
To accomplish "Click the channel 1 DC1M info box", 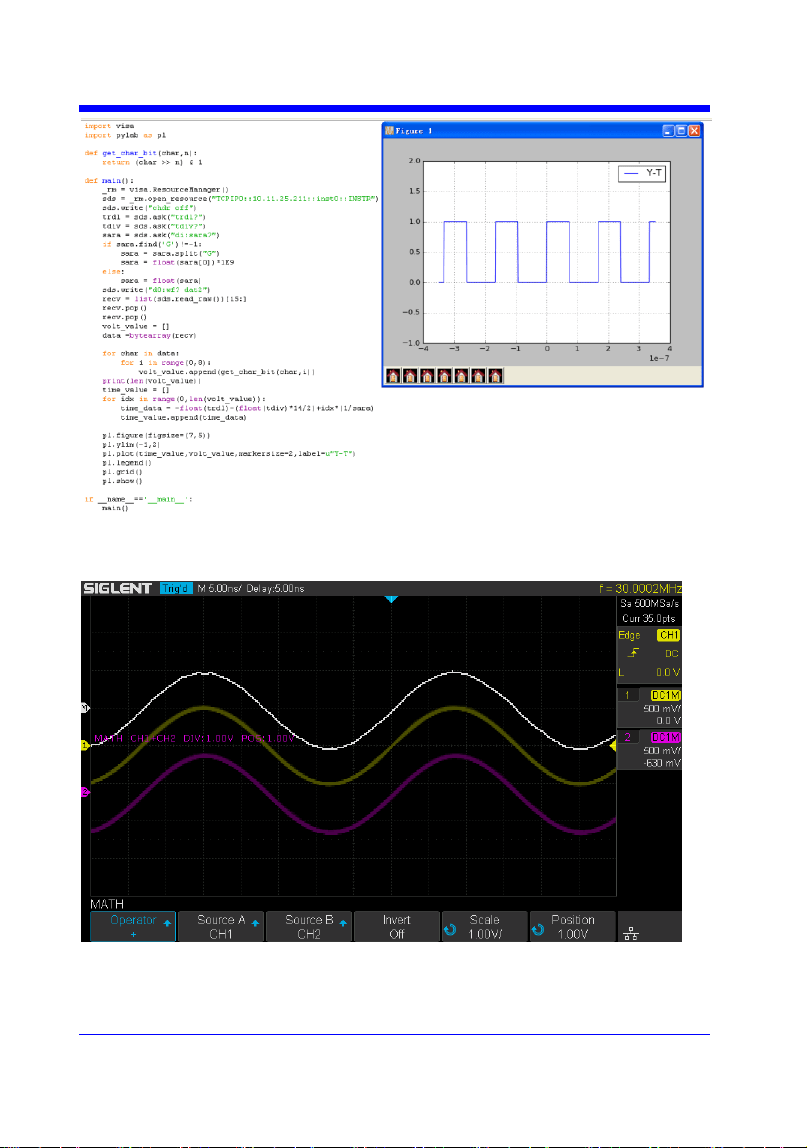I will pyautogui.click(x=650, y=707).
